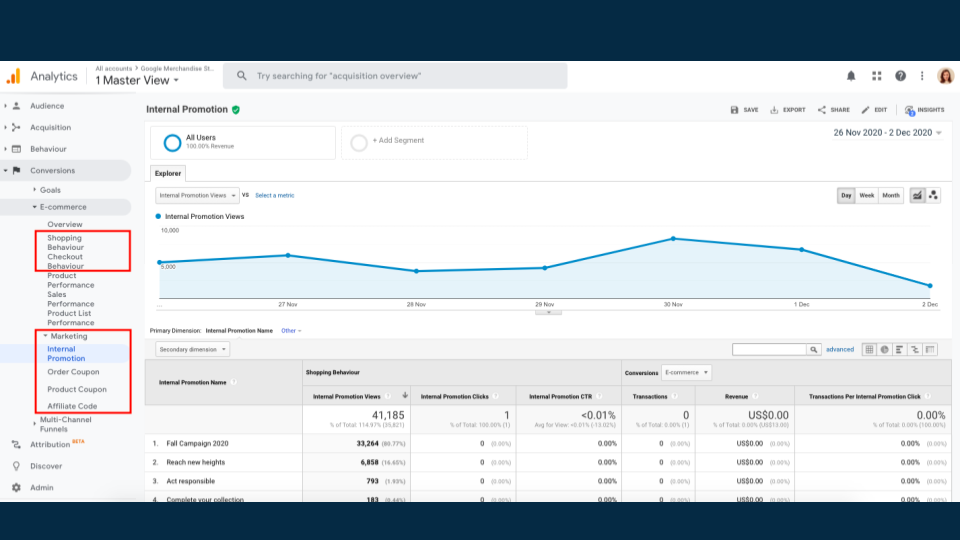Select the Data table view icon

[x=869, y=350]
